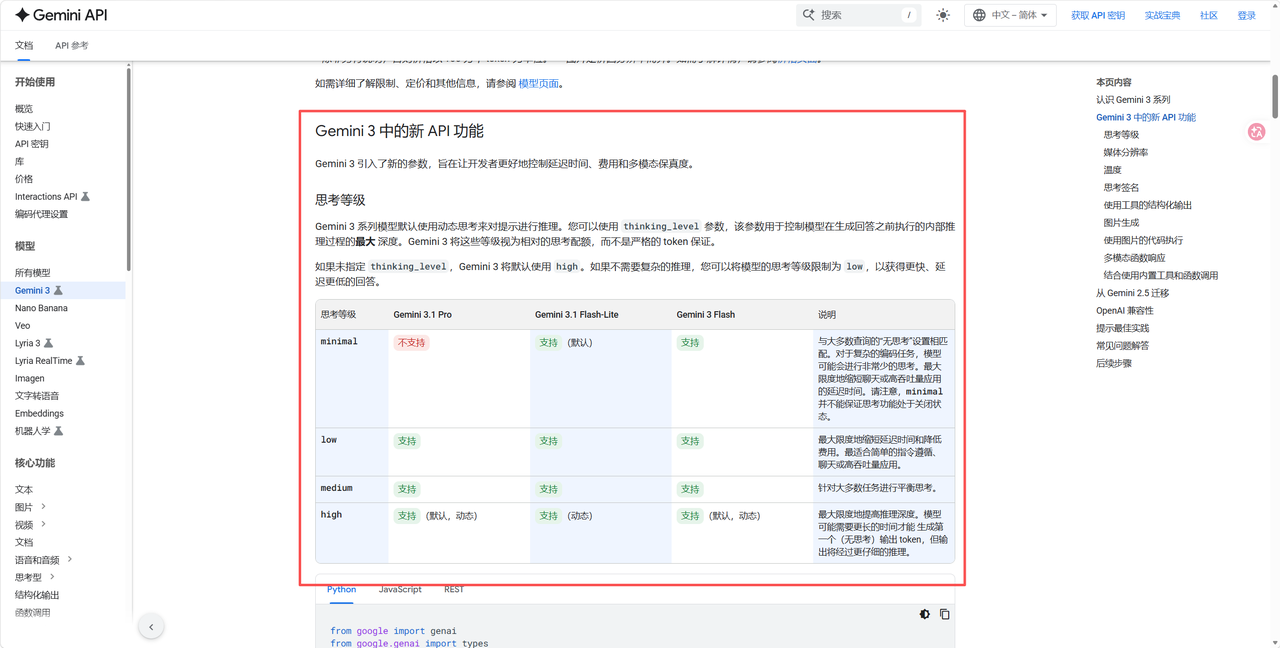
Task: Jump to 媒体分辨率 in page outline
Action: coord(1126,152)
